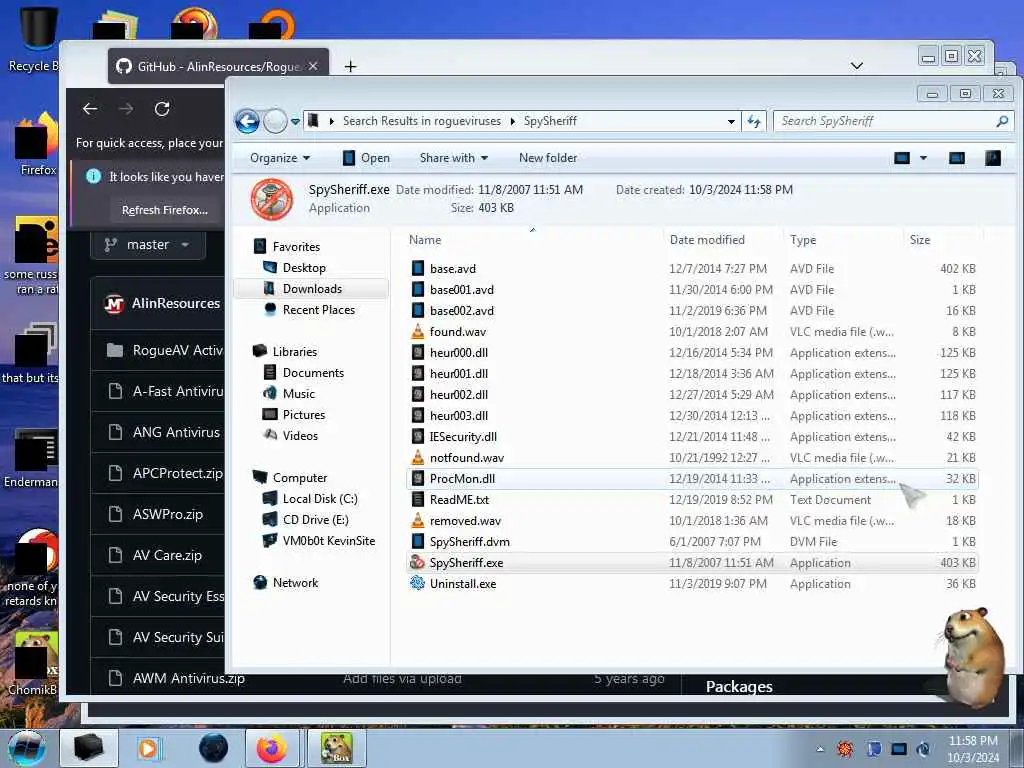Open the master branch dropdown on GitHub
The height and width of the screenshot is (768, 1024).
pos(148,244)
